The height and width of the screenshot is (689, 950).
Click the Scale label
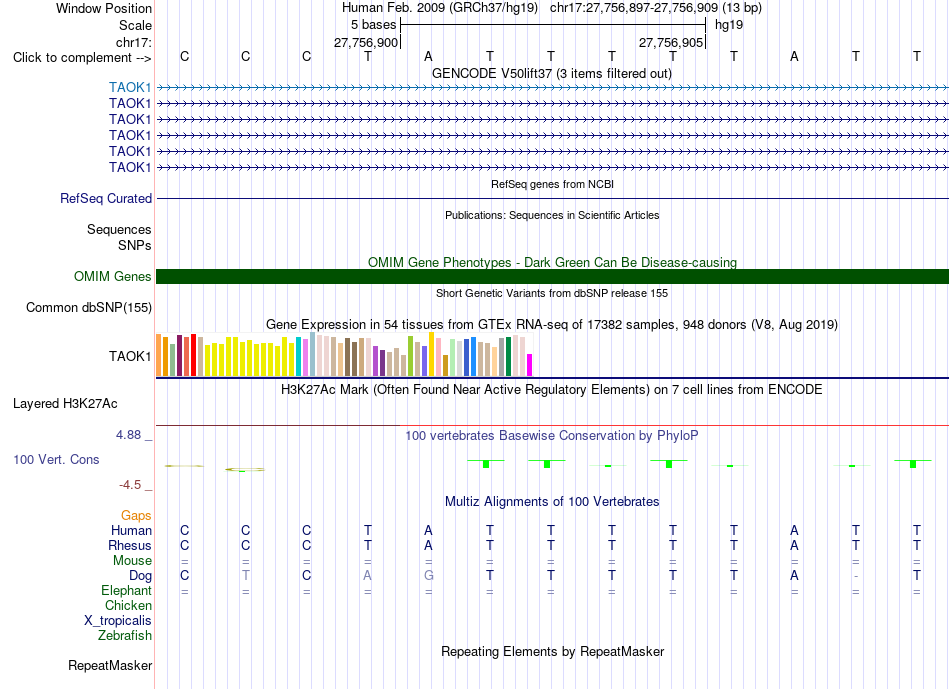tap(135, 26)
